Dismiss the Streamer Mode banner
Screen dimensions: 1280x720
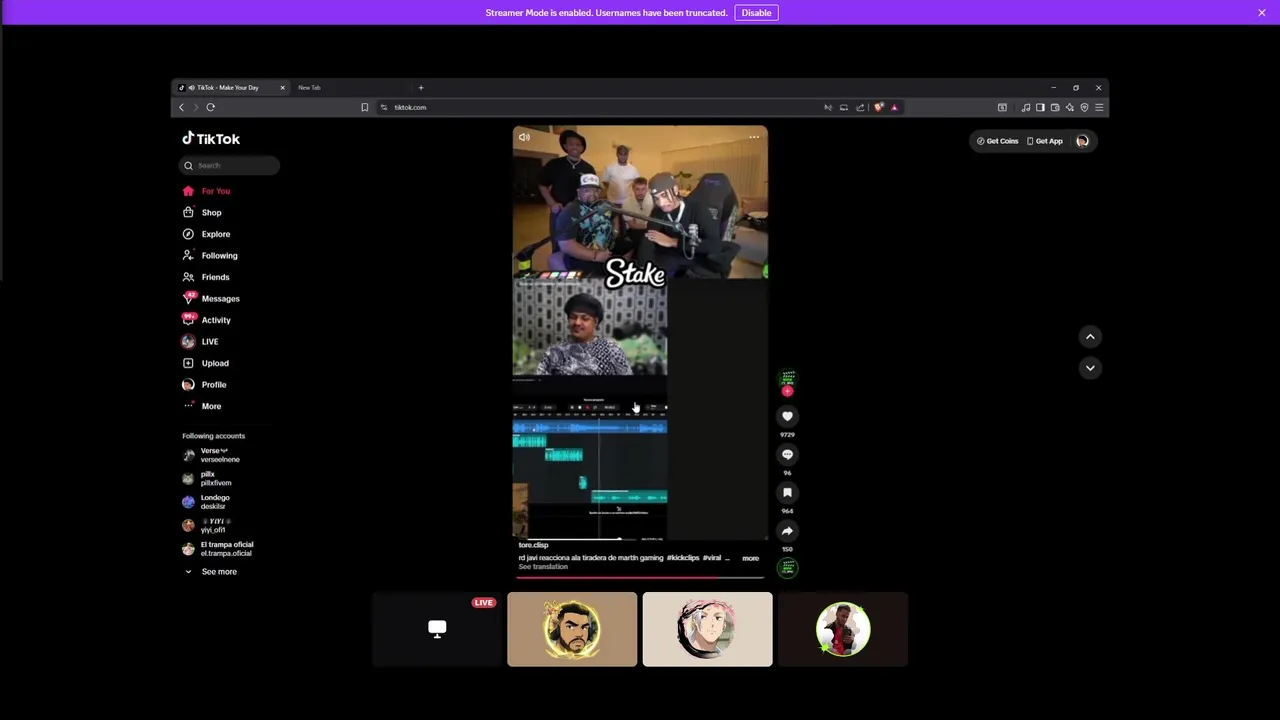(1262, 13)
